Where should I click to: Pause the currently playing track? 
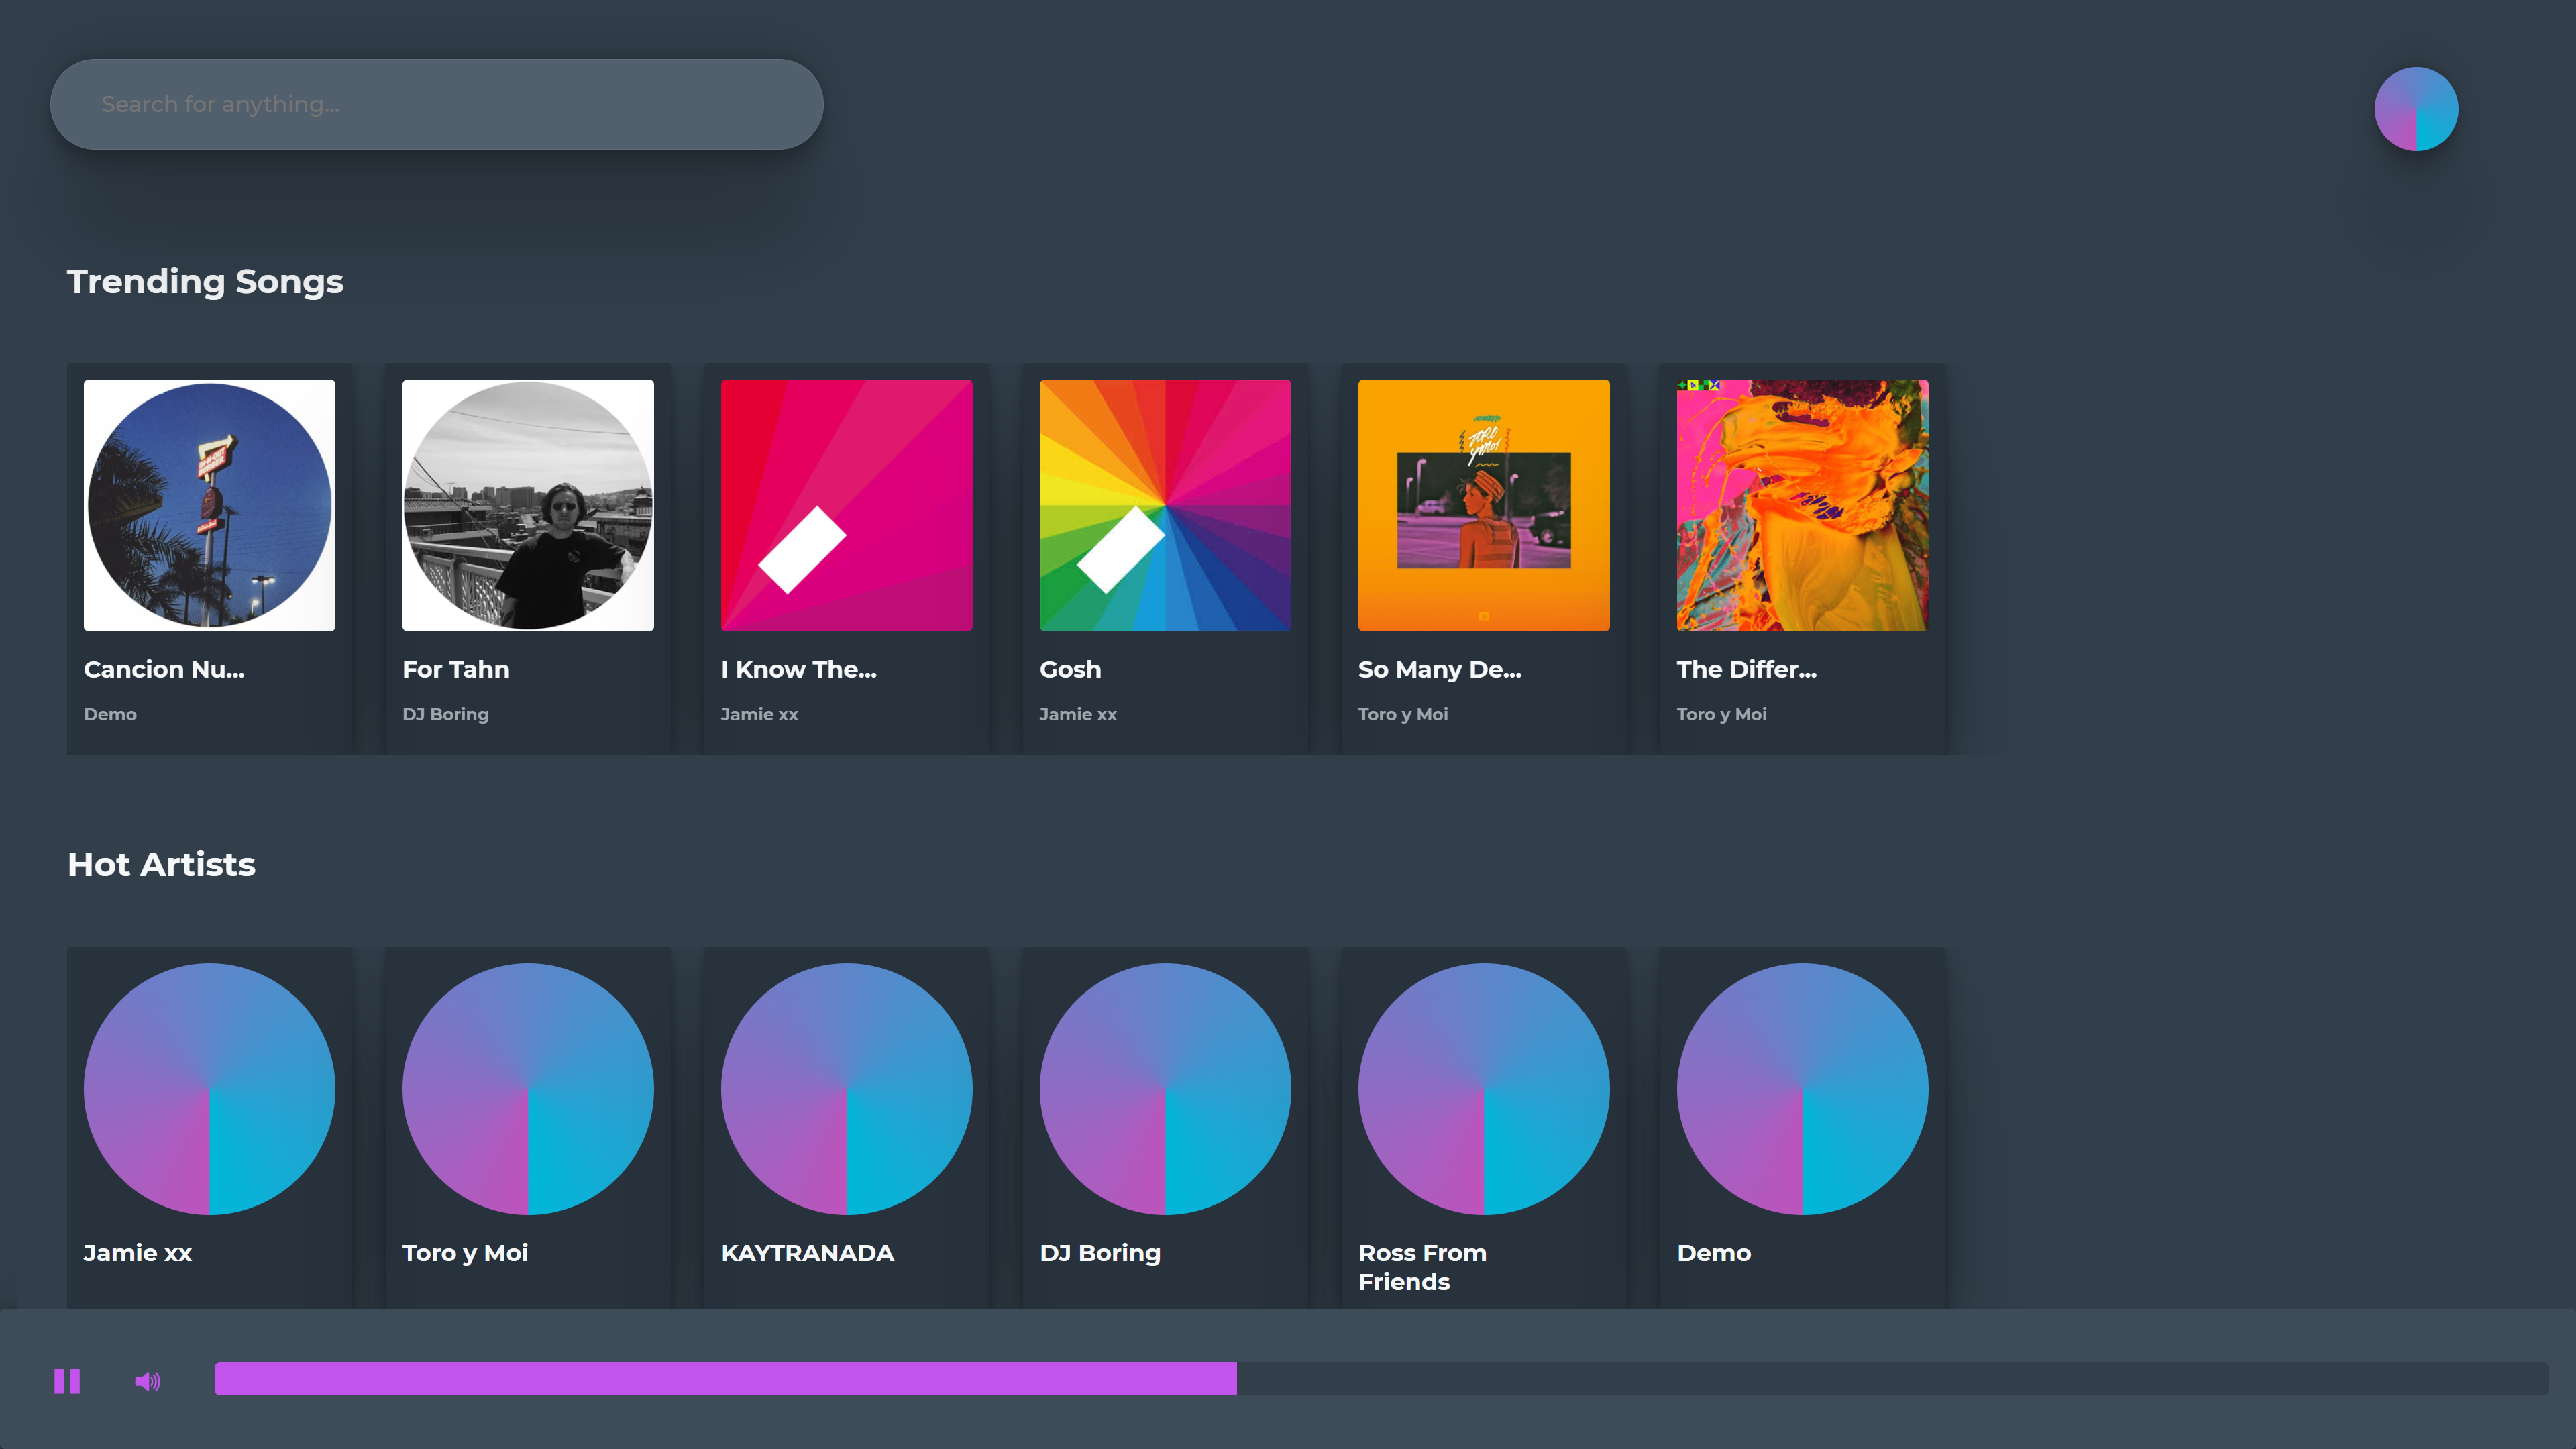click(x=67, y=1381)
